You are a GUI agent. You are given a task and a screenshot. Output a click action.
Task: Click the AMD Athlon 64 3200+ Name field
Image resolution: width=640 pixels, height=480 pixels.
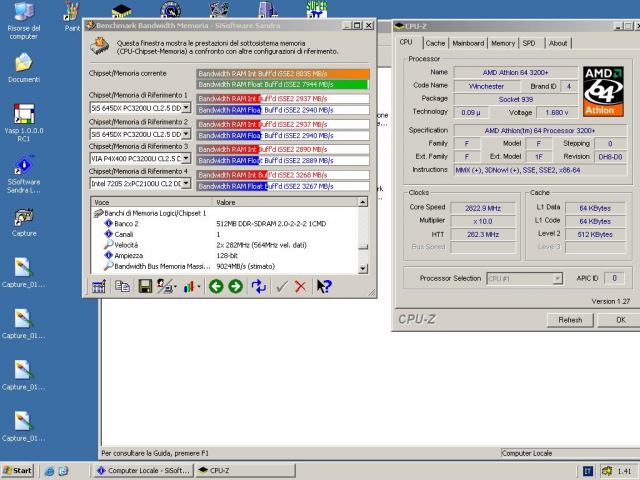tap(516, 73)
